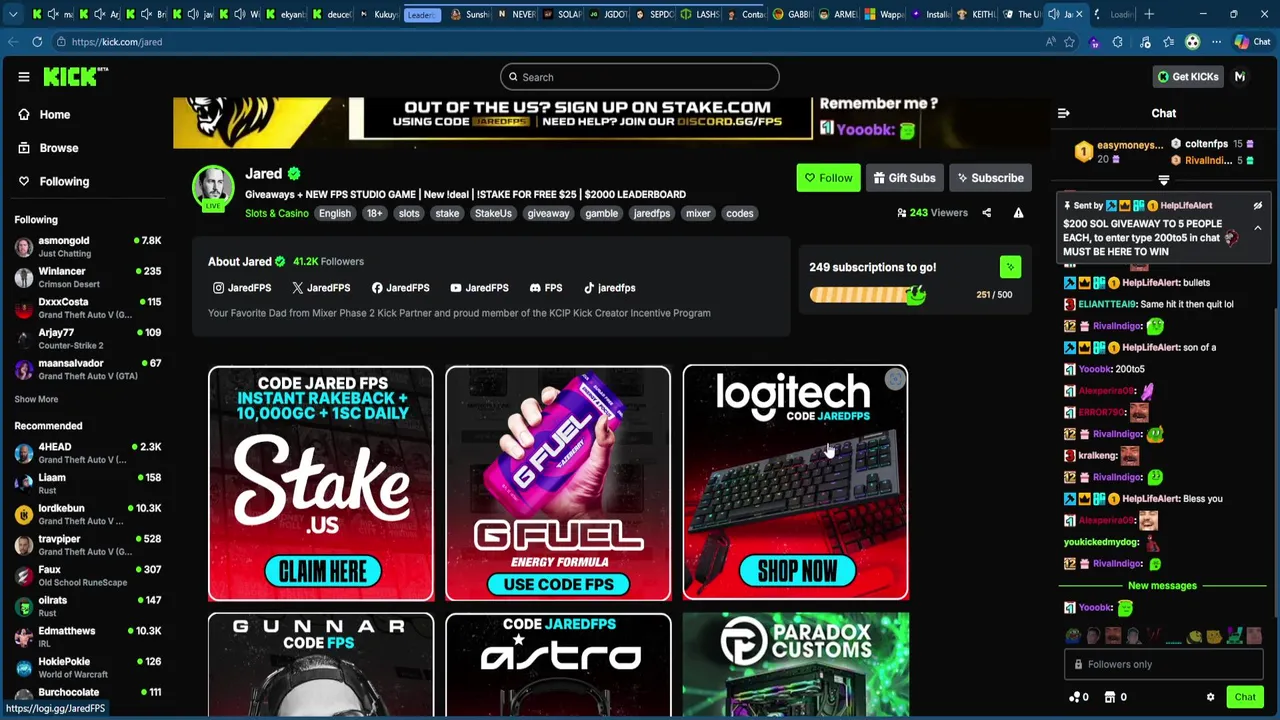This screenshot has width=1280, height=720.
Task: Open the Astro Code JaredFPS panel
Action: [558, 665]
